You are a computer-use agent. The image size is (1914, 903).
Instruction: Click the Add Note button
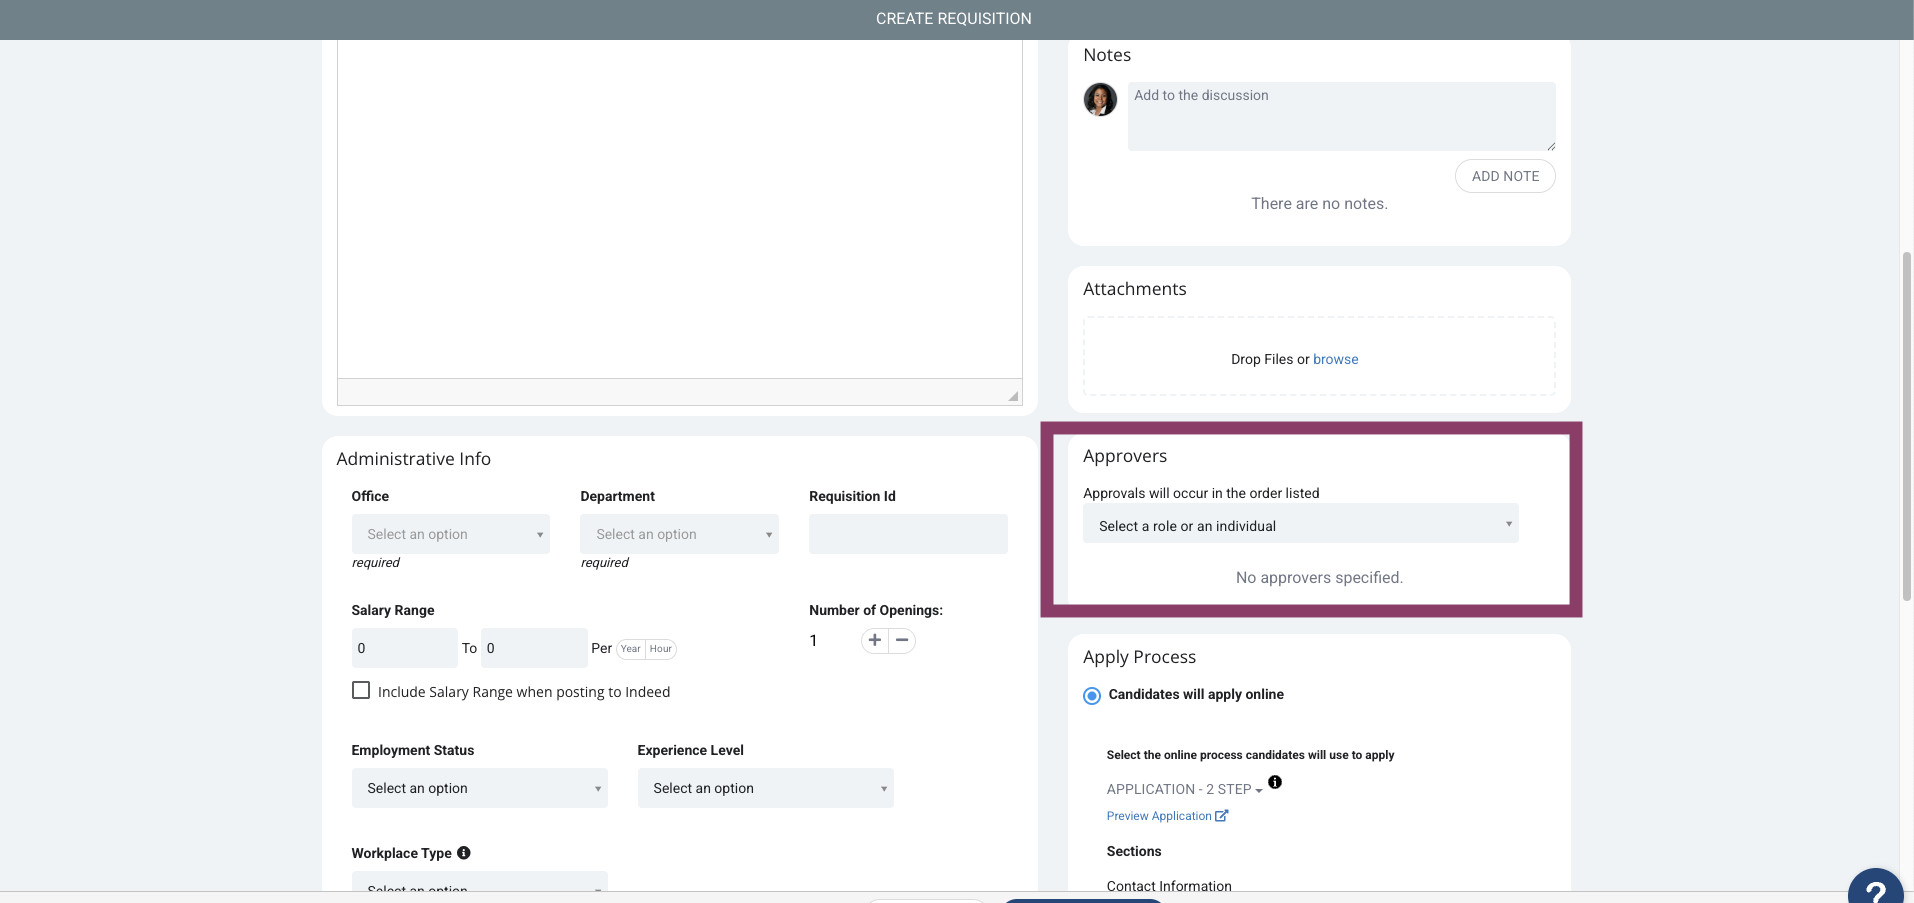1505,176
